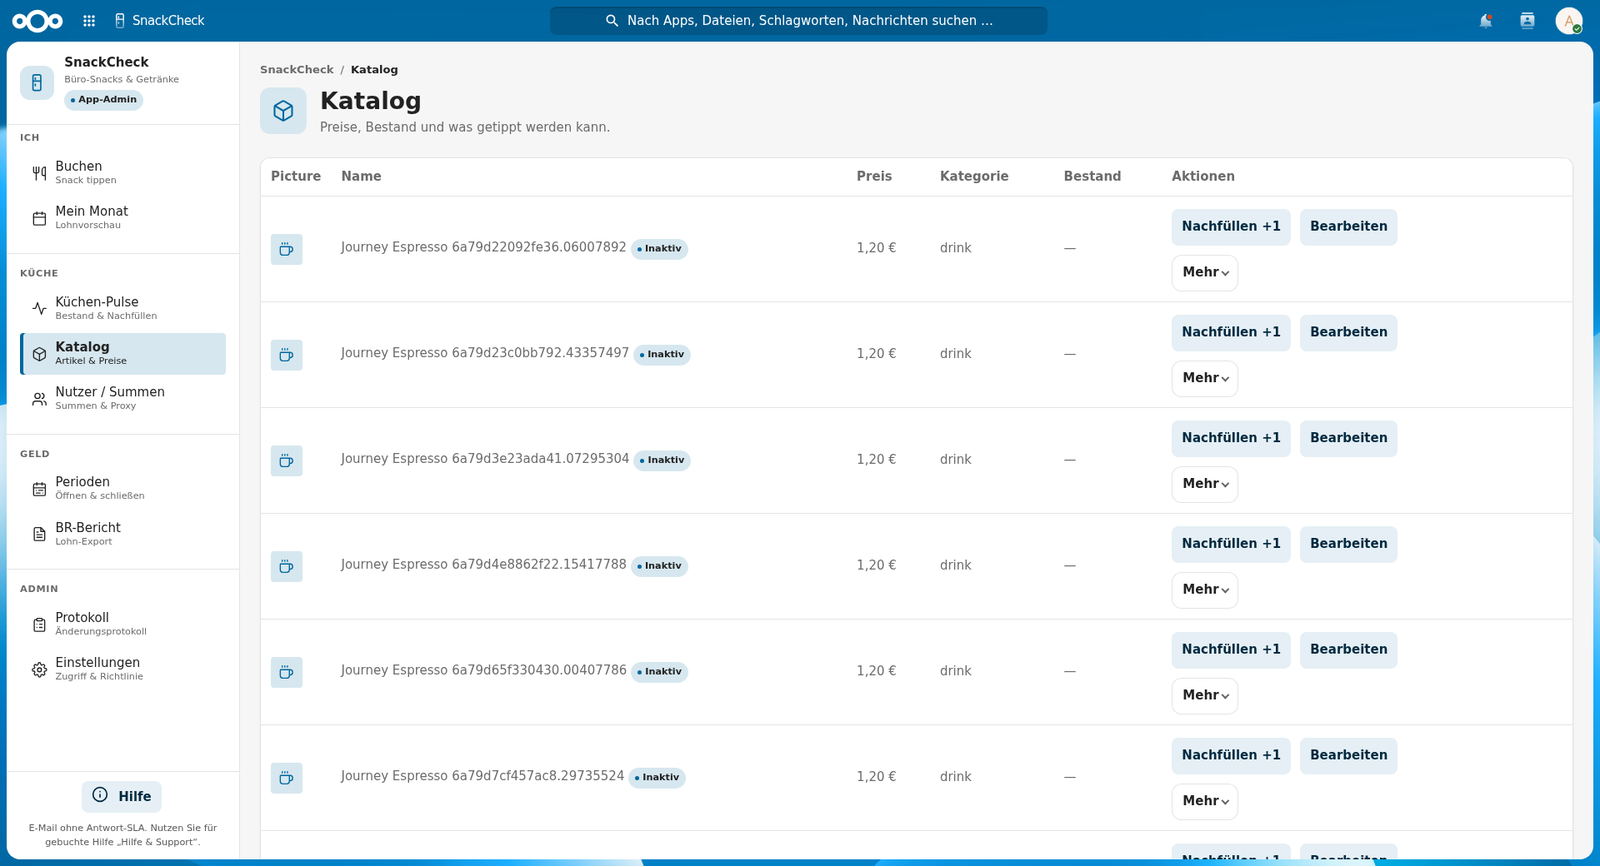Open BR-Bericht in the sidebar

coord(123,535)
